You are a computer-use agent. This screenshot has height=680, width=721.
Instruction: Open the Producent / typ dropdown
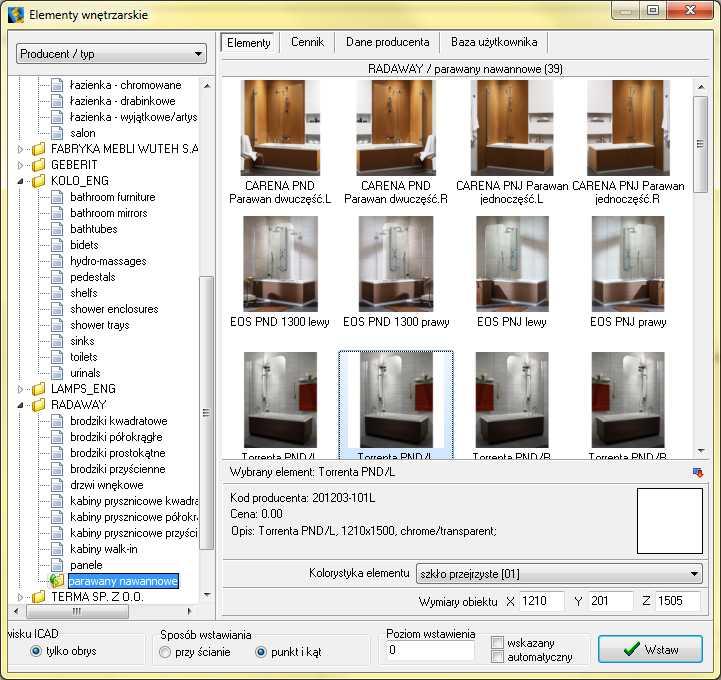tap(111, 54)
